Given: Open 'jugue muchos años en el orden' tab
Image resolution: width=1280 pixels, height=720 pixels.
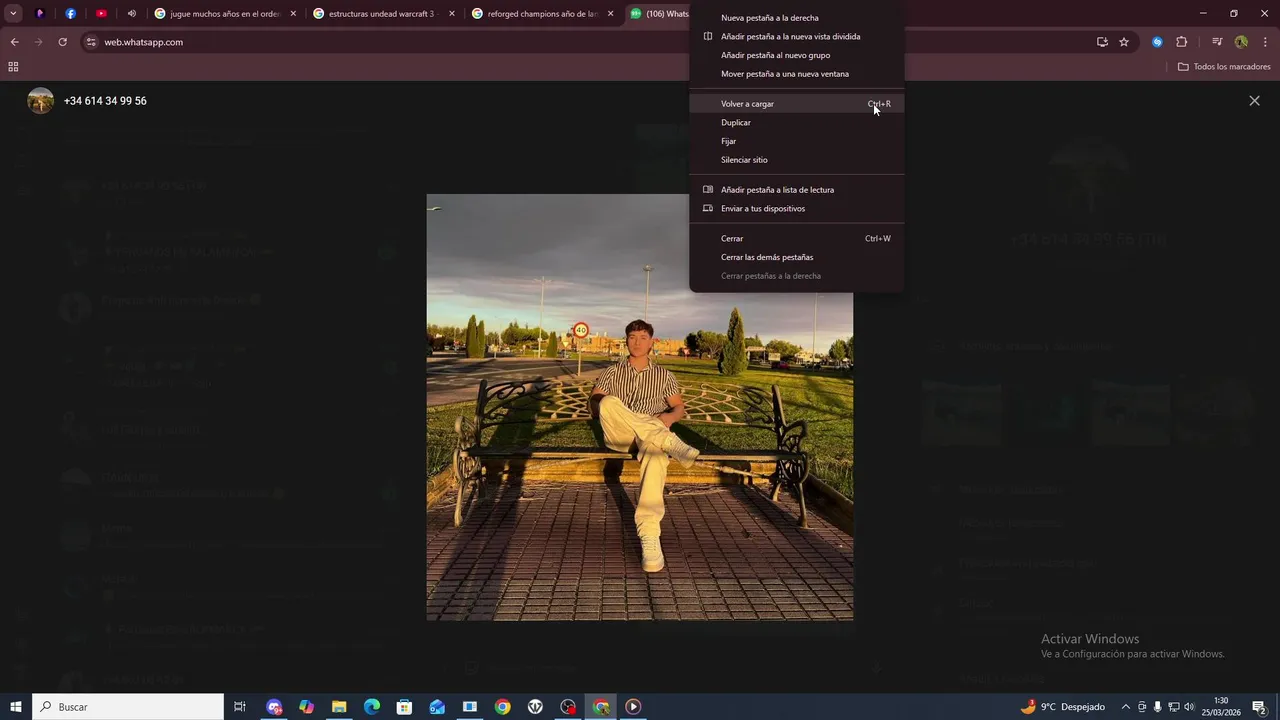Looking at the screenshot, I should pos(224,14).
